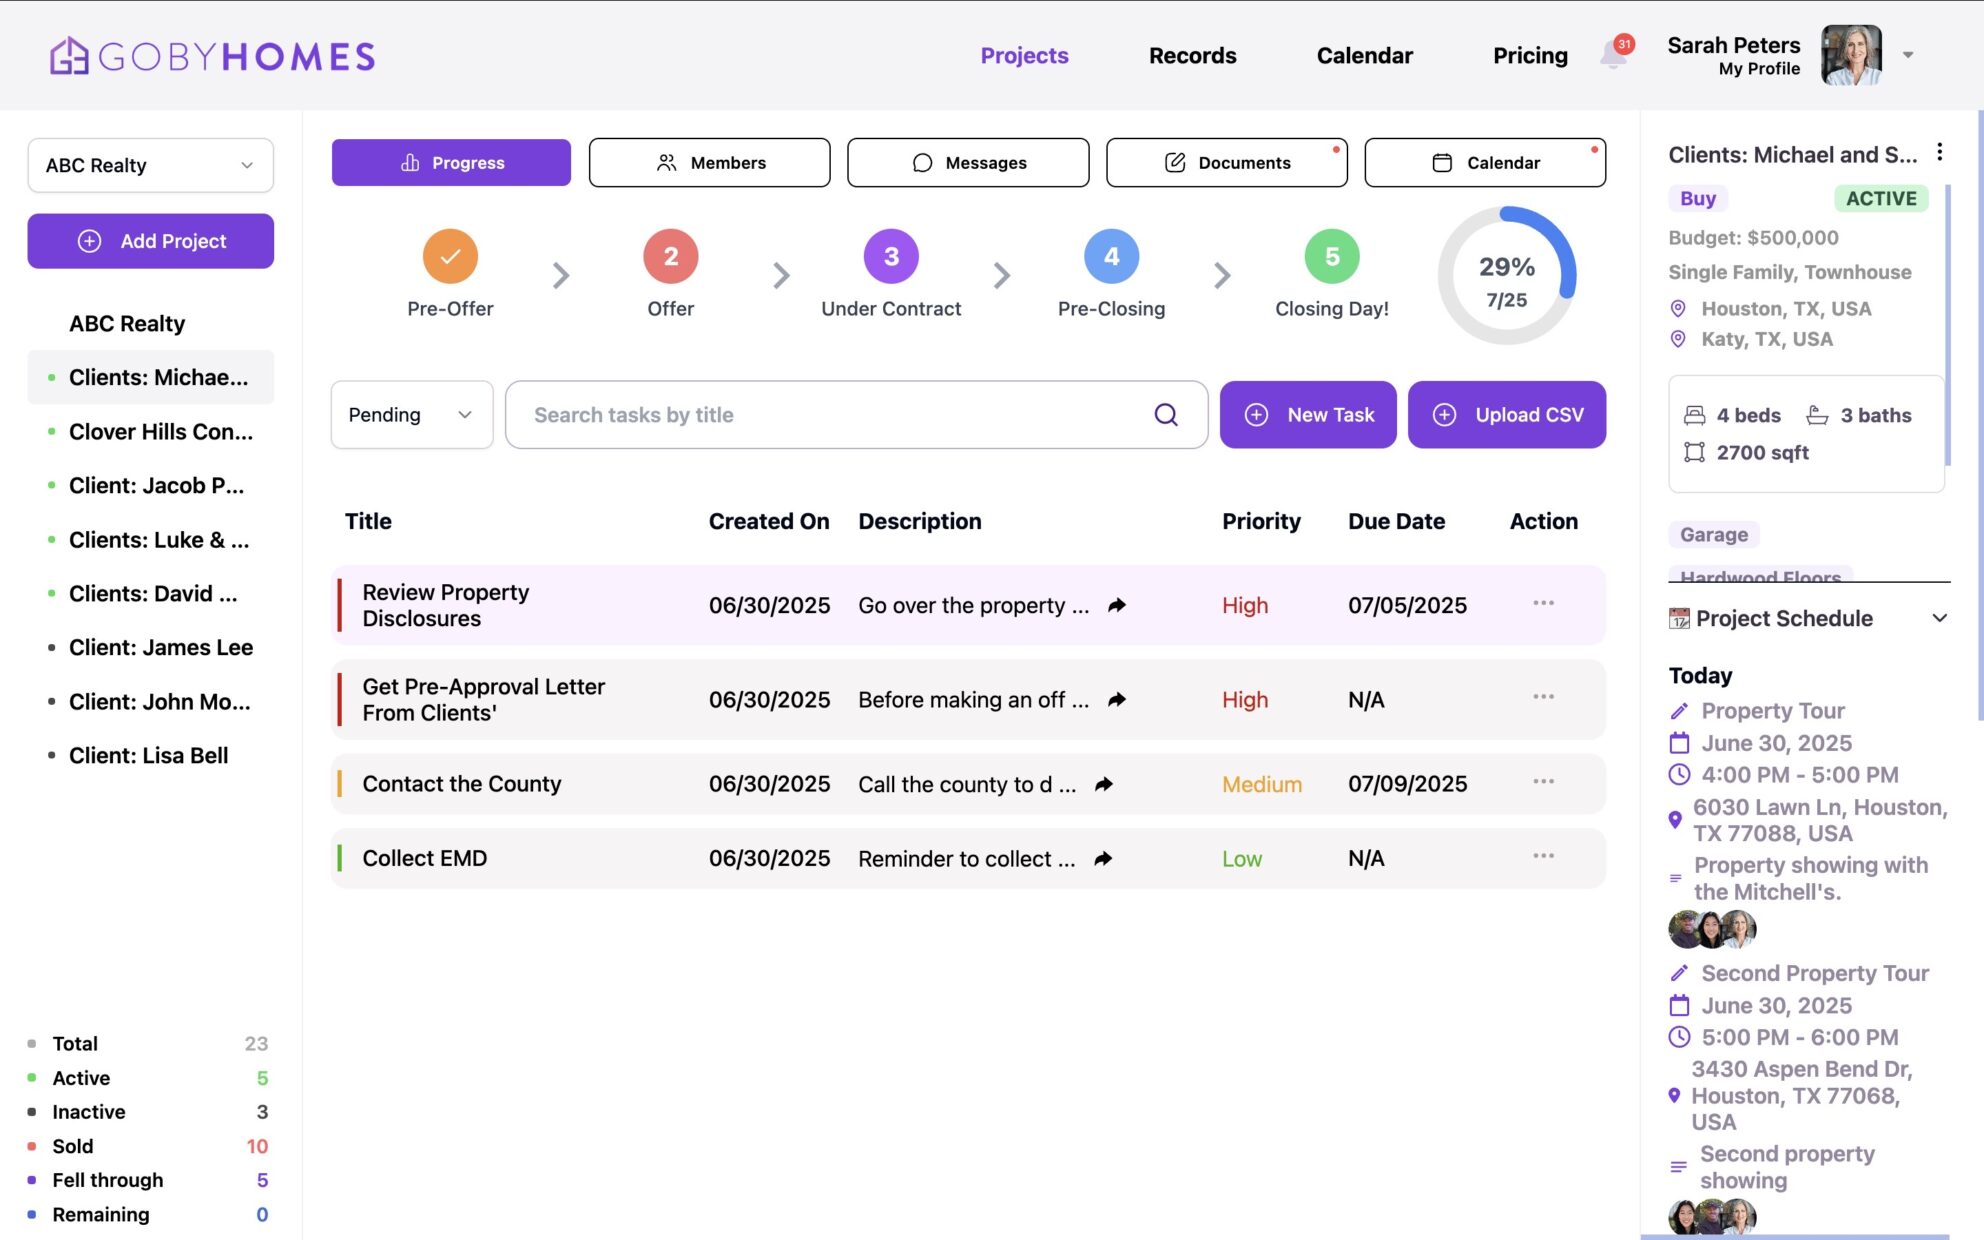Expand description arrow for Collect EMD task
The width and height of the screenshot is (1984, 1240).
click(1103, 859)
